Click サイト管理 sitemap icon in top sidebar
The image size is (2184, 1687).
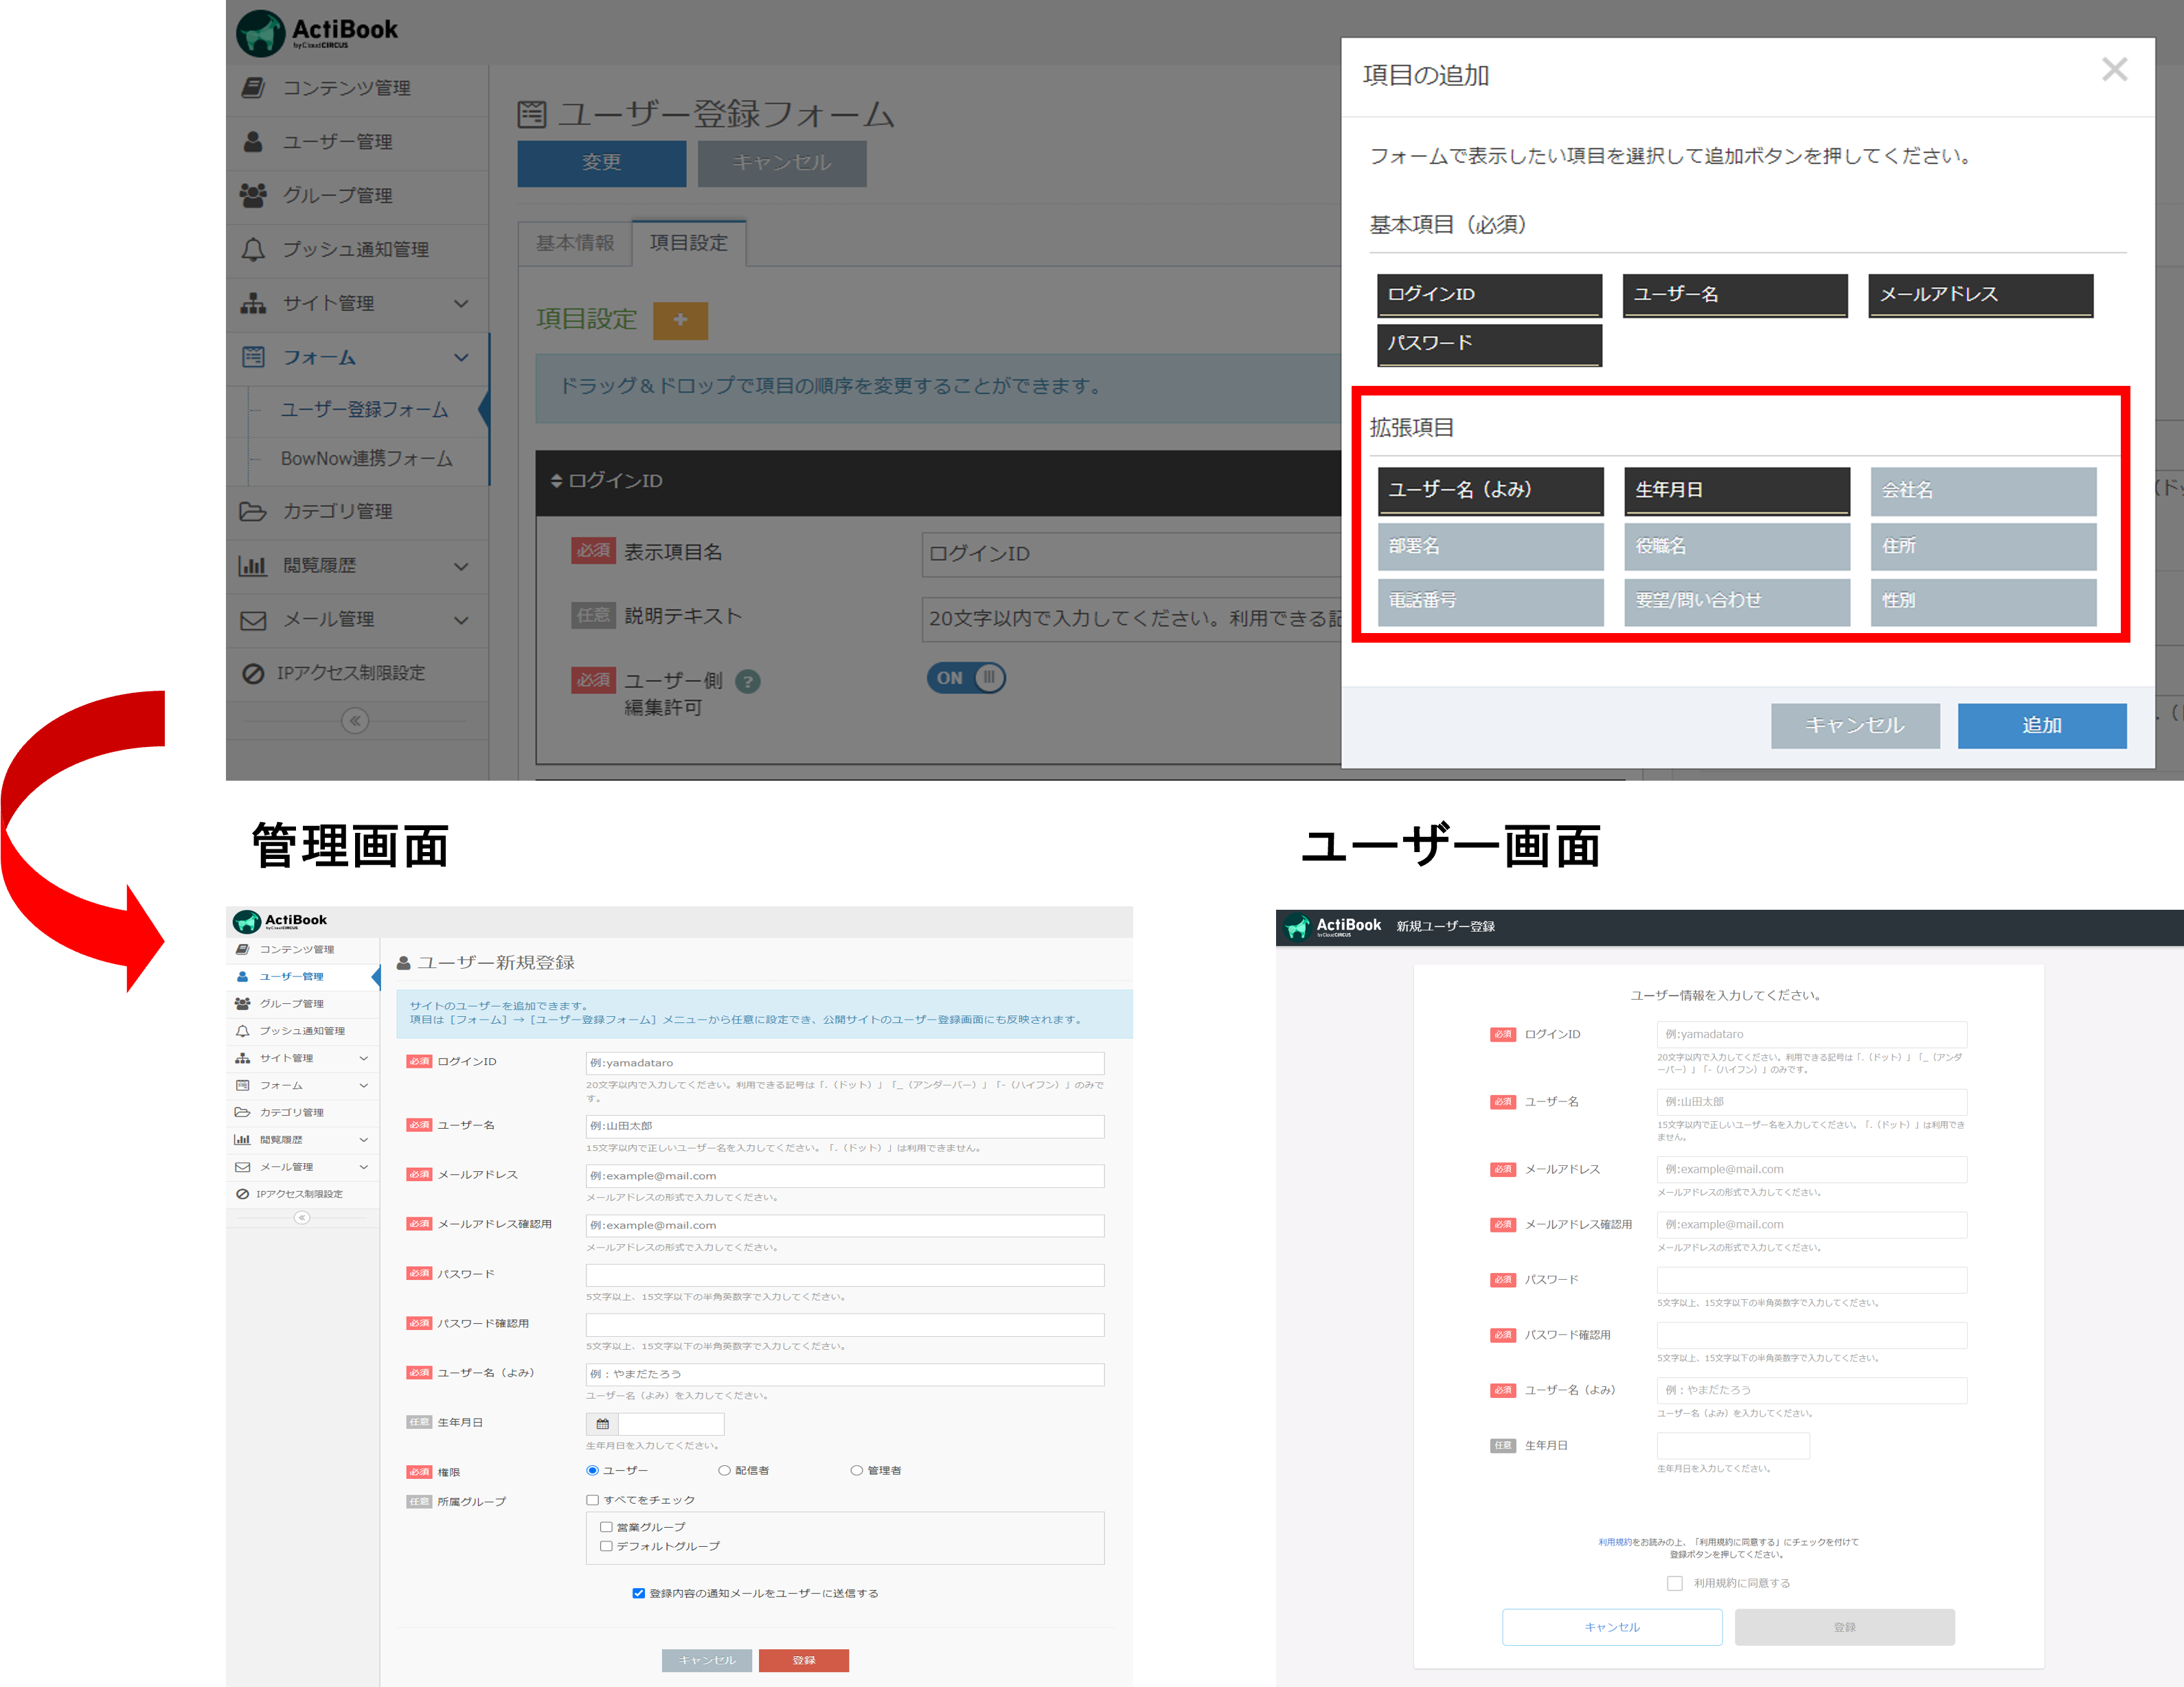pyautogui.click(x=253, y=303)
